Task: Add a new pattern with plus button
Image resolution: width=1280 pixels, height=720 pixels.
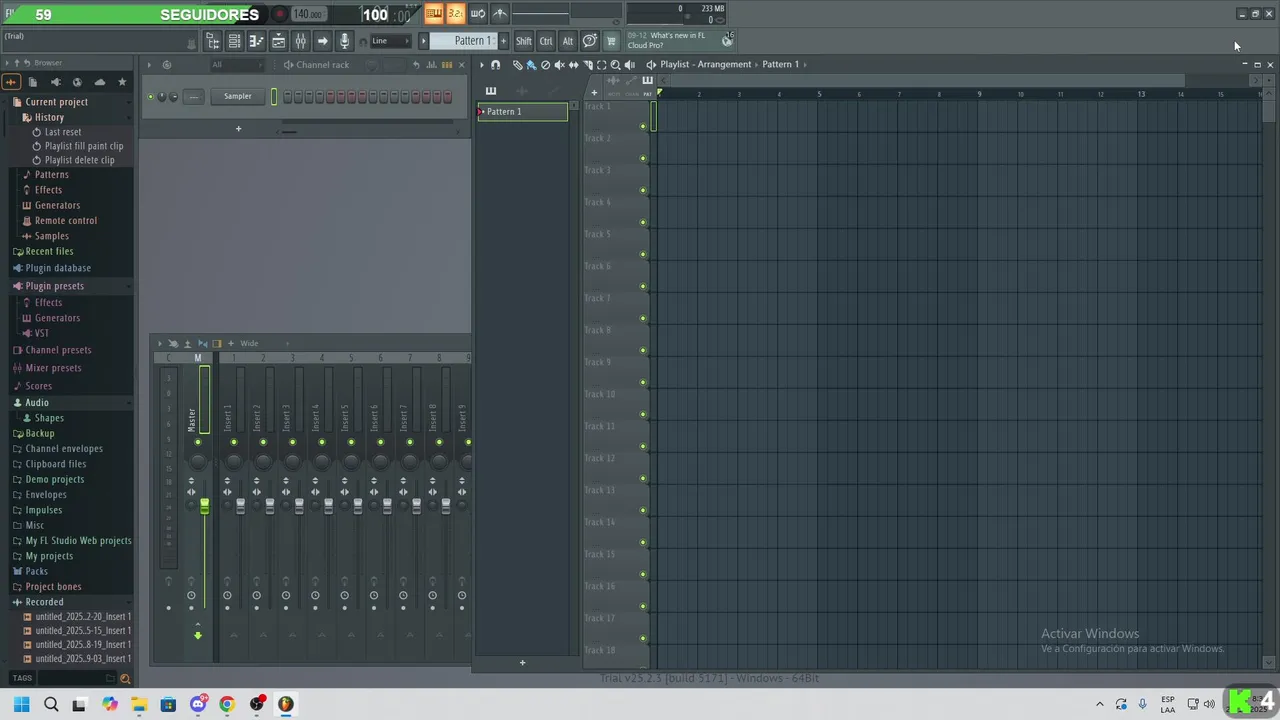Action: coord(503,41)
